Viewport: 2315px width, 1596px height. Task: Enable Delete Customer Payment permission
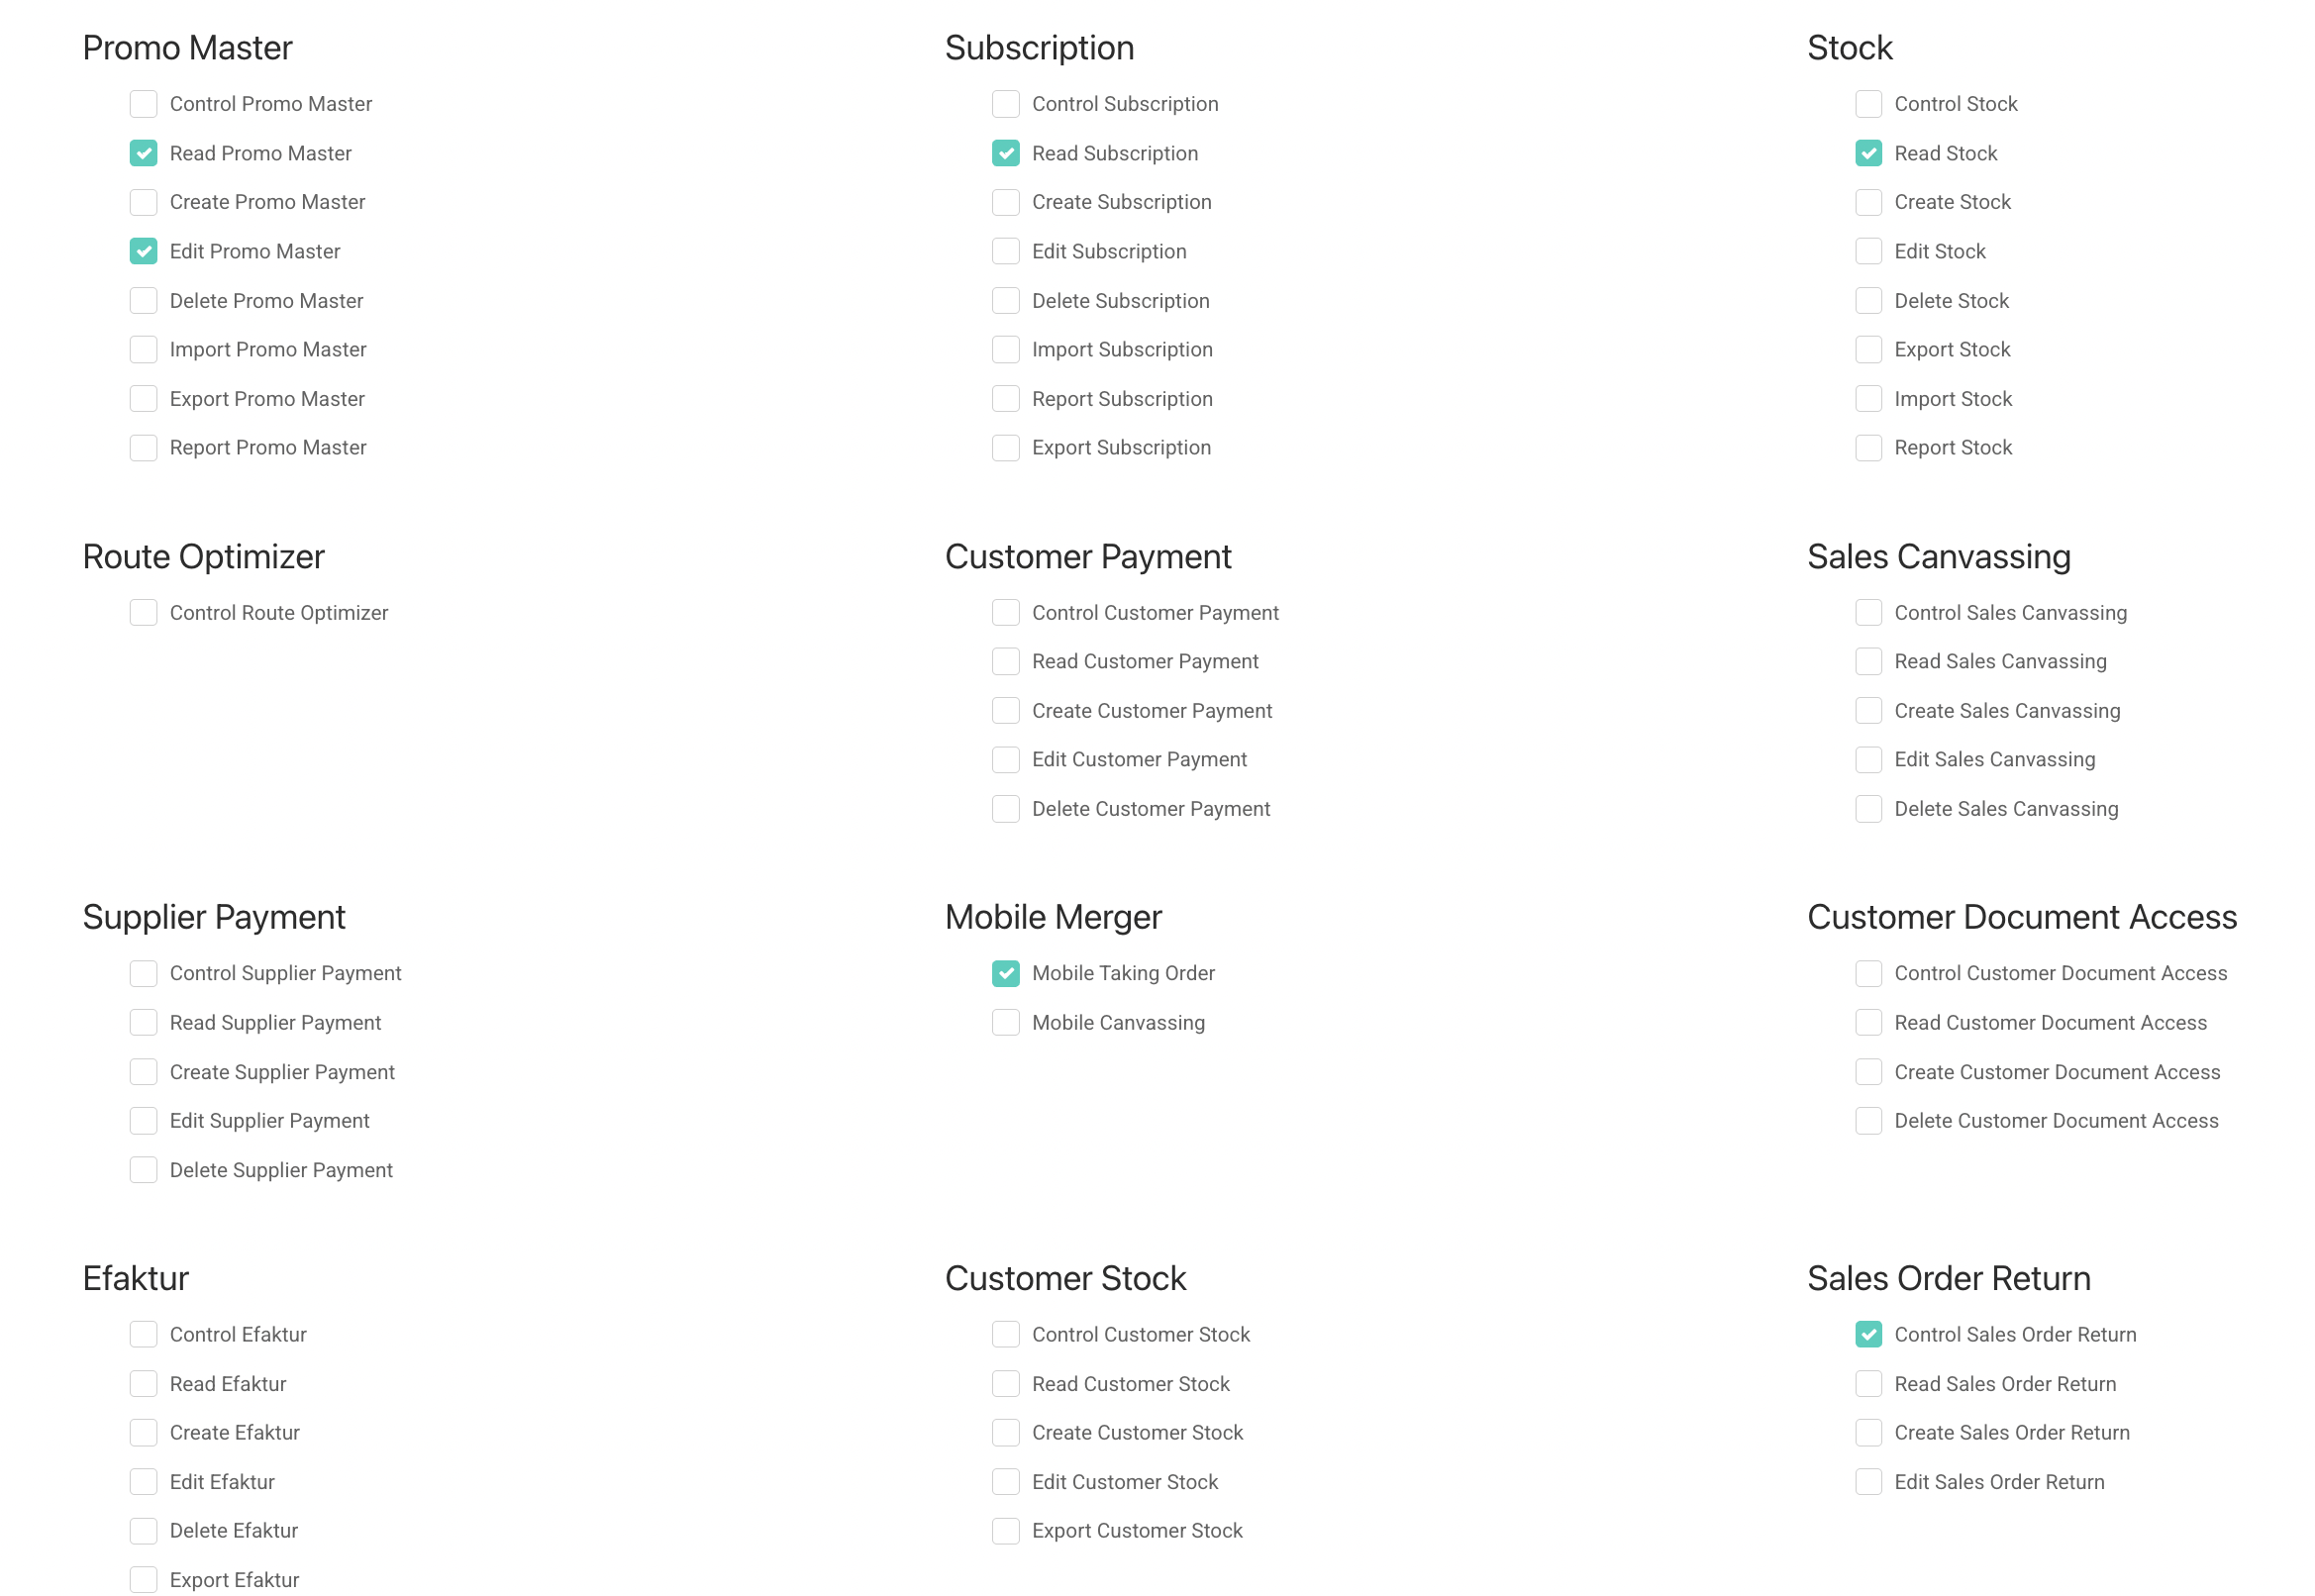1005,808
